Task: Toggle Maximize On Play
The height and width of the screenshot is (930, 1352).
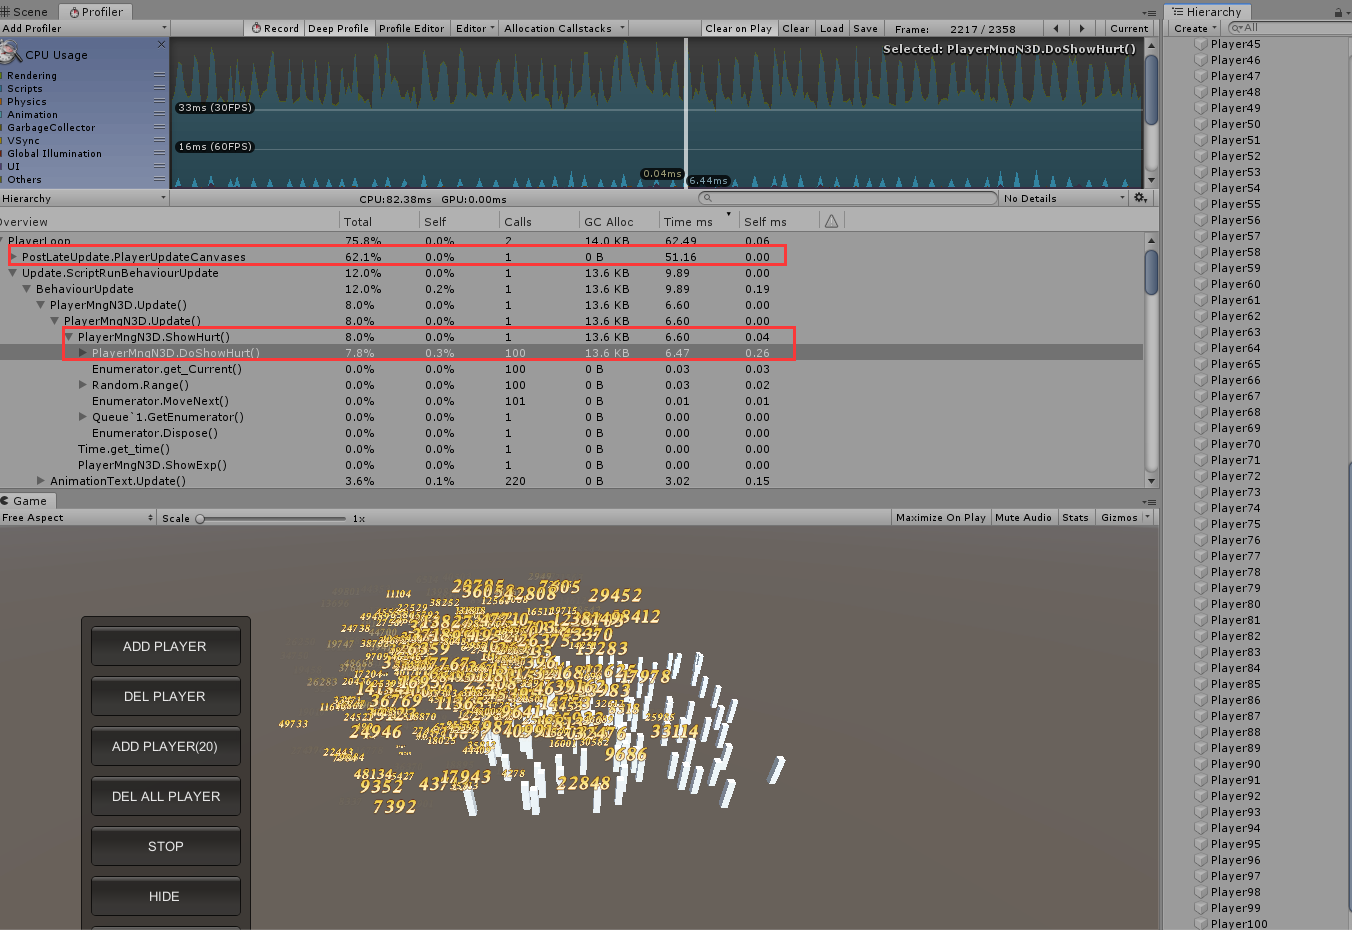Action: [x=940, y=517]
